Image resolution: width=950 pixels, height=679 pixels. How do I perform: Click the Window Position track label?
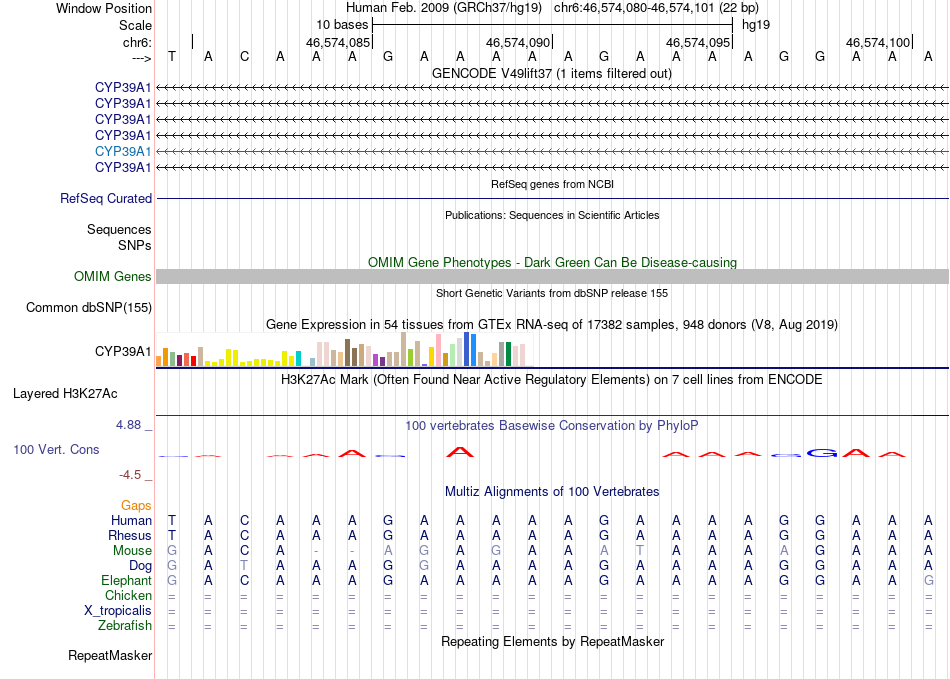(104, 8)
